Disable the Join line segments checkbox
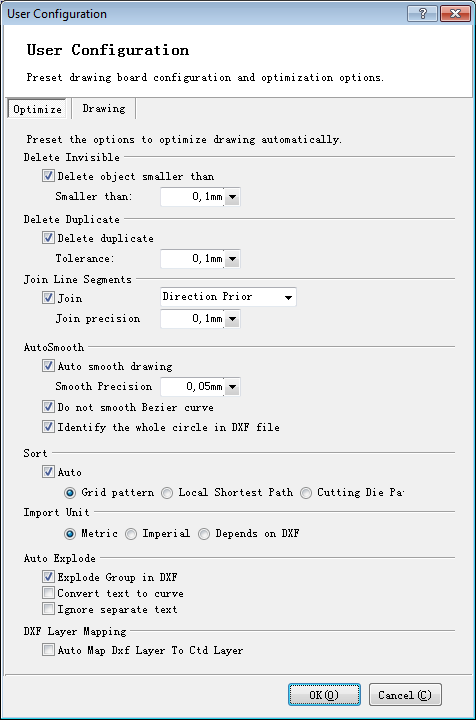The image size is (476, 720). tap(48, 298)
